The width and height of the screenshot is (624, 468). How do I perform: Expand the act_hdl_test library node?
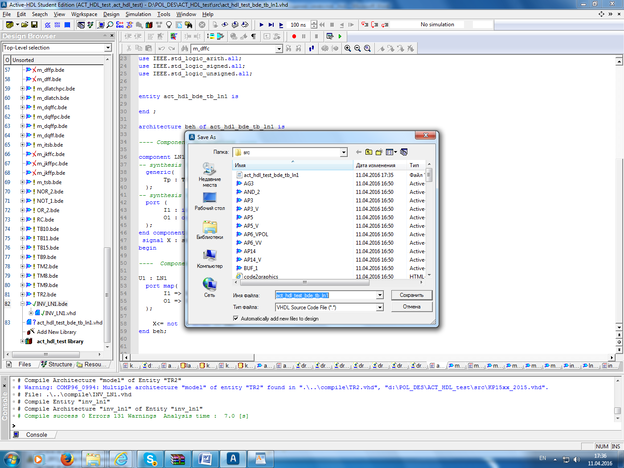point(23,342)
